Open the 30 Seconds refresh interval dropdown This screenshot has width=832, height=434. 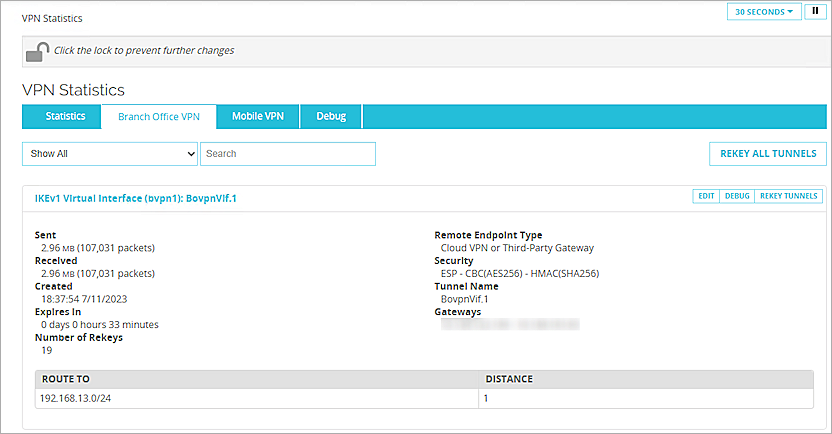(763, 12)
